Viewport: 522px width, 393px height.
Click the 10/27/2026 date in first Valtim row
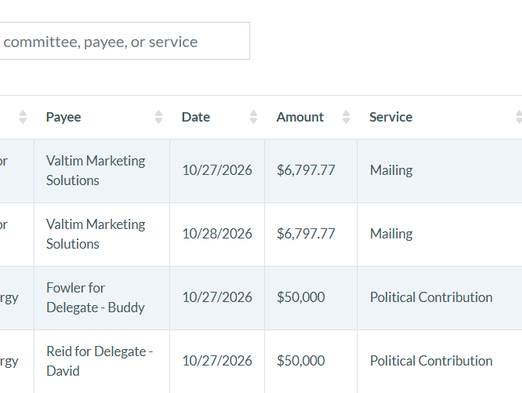[x=217, y=170]
